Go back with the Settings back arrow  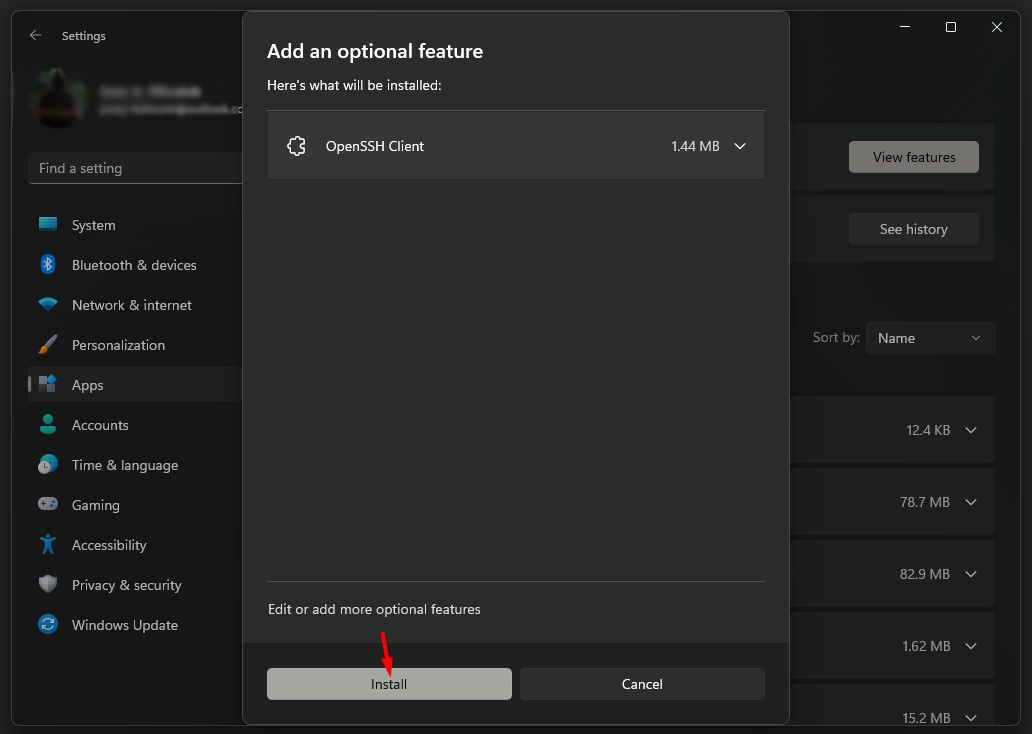click(36, 36)
